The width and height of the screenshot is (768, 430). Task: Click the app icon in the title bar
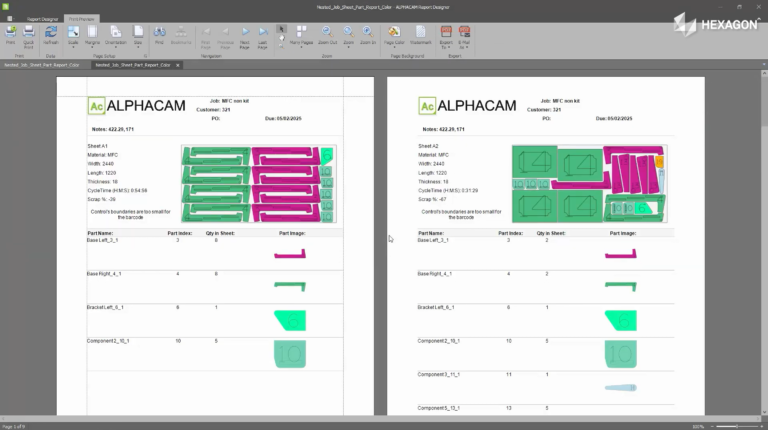(x=5, y=7)
